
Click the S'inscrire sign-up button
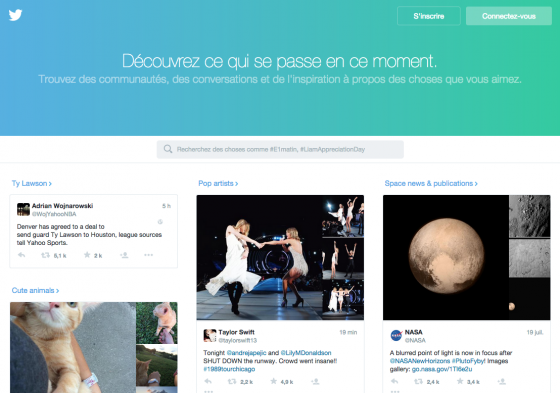[x=429, y=16]
